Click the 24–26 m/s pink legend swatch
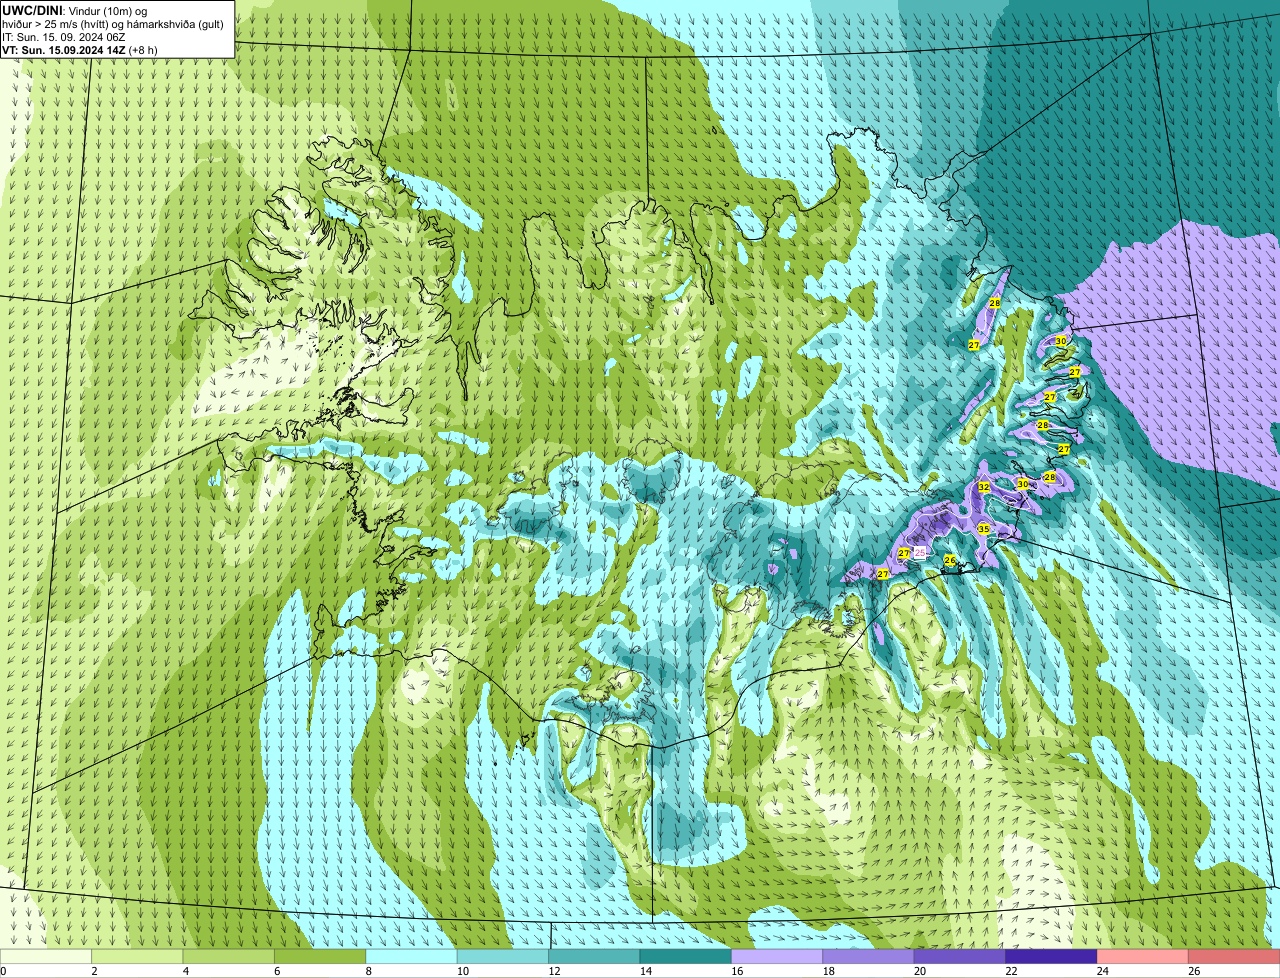1280x978 pixels. pos(1143,956)
